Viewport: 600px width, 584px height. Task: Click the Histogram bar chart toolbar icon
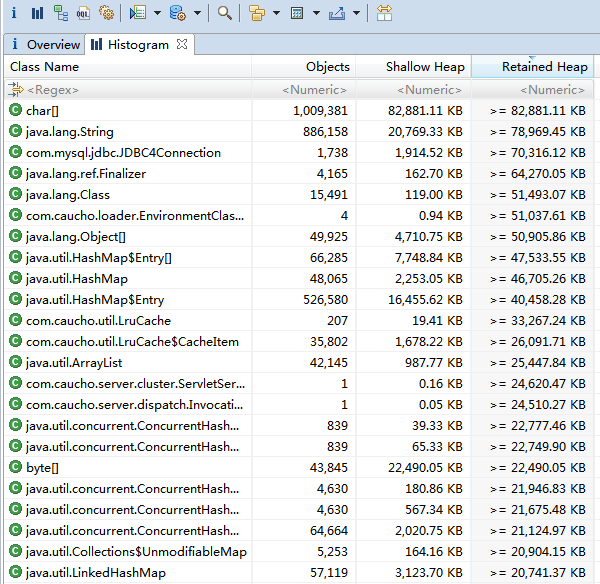pos(37,13)
